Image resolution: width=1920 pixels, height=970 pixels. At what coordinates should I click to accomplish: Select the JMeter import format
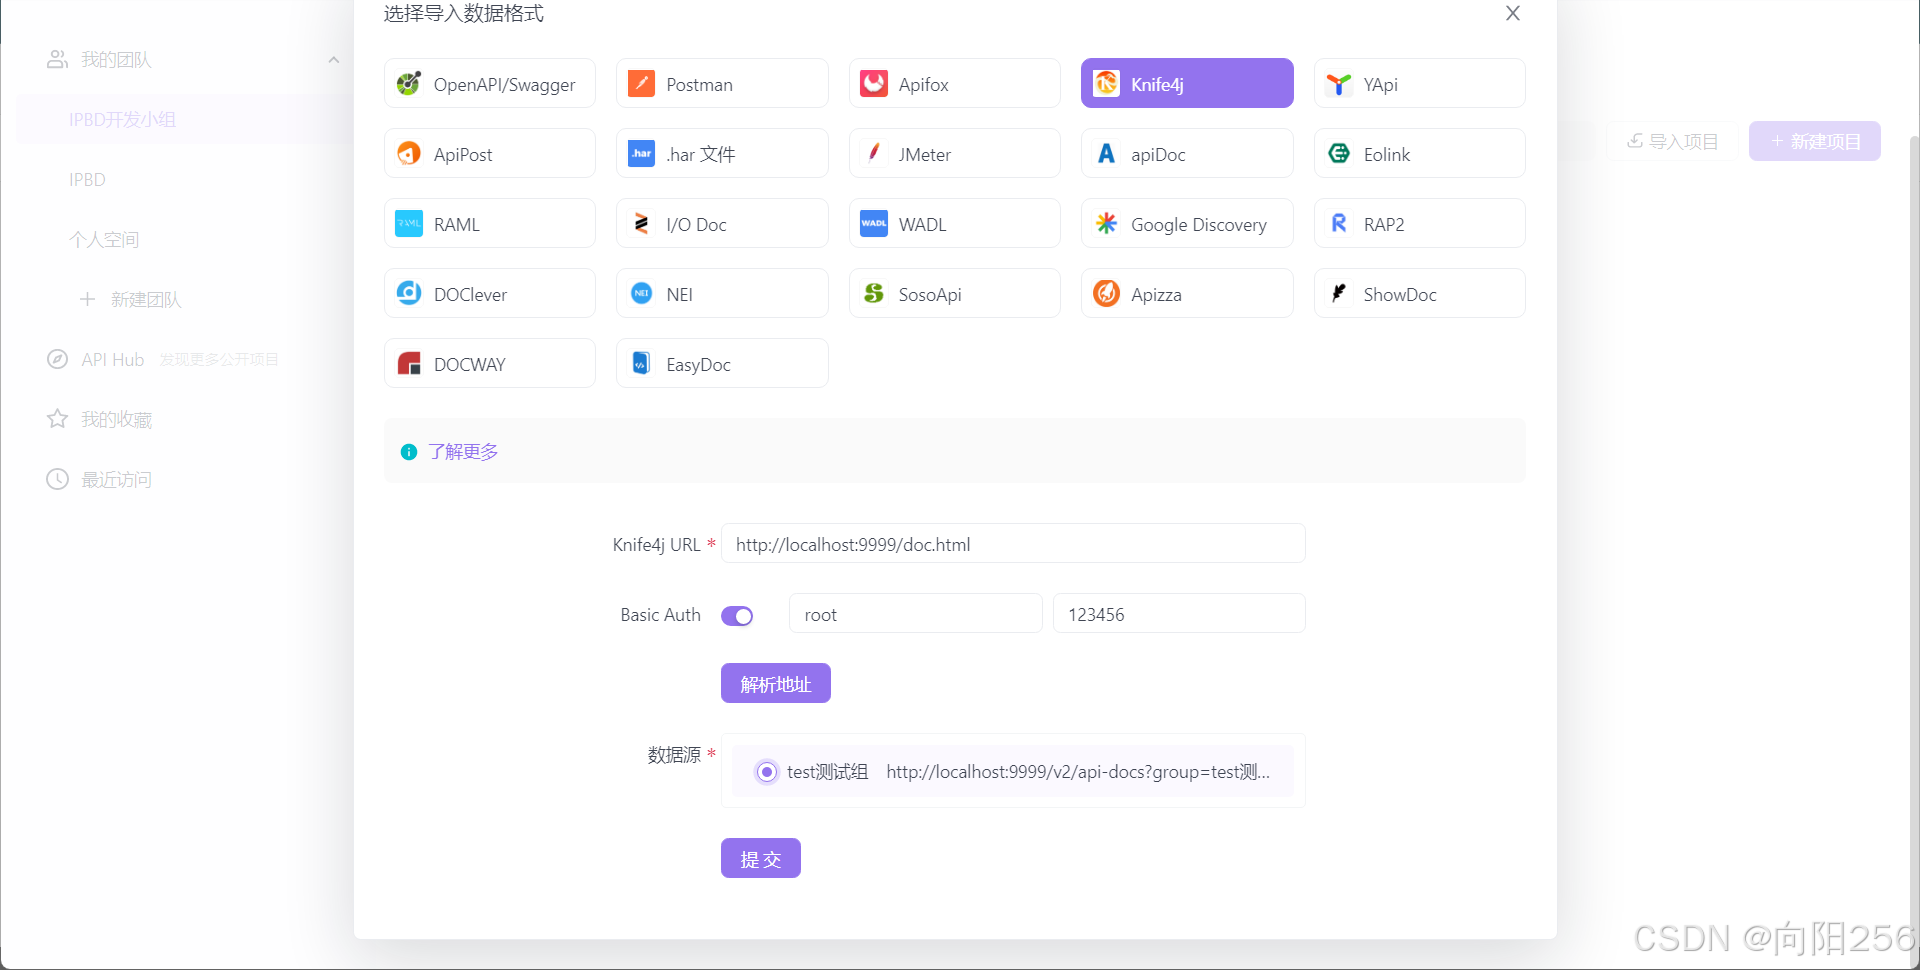954,154
